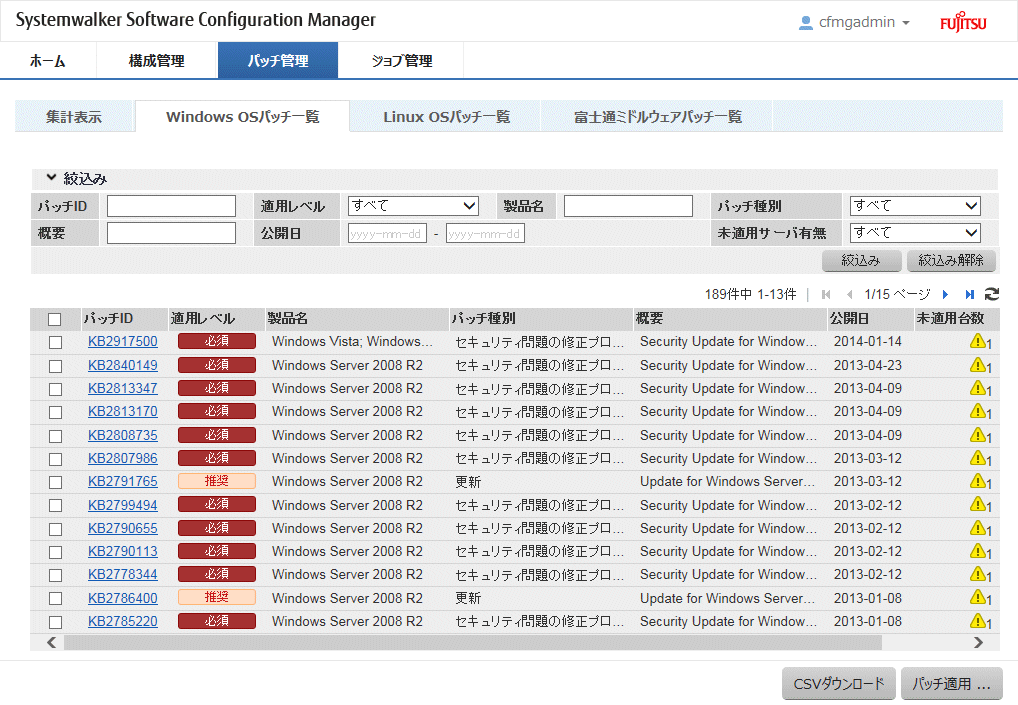Check the KB2791765 row checkbox

pyautogui.click(x=56, y=482)
